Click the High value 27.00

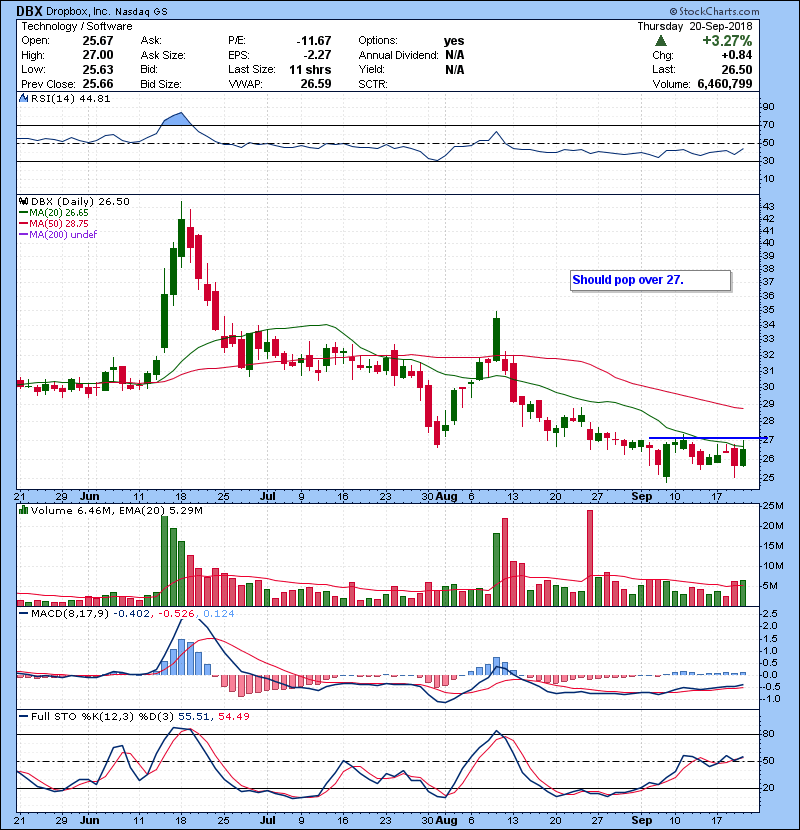click(x=98, y=55)
